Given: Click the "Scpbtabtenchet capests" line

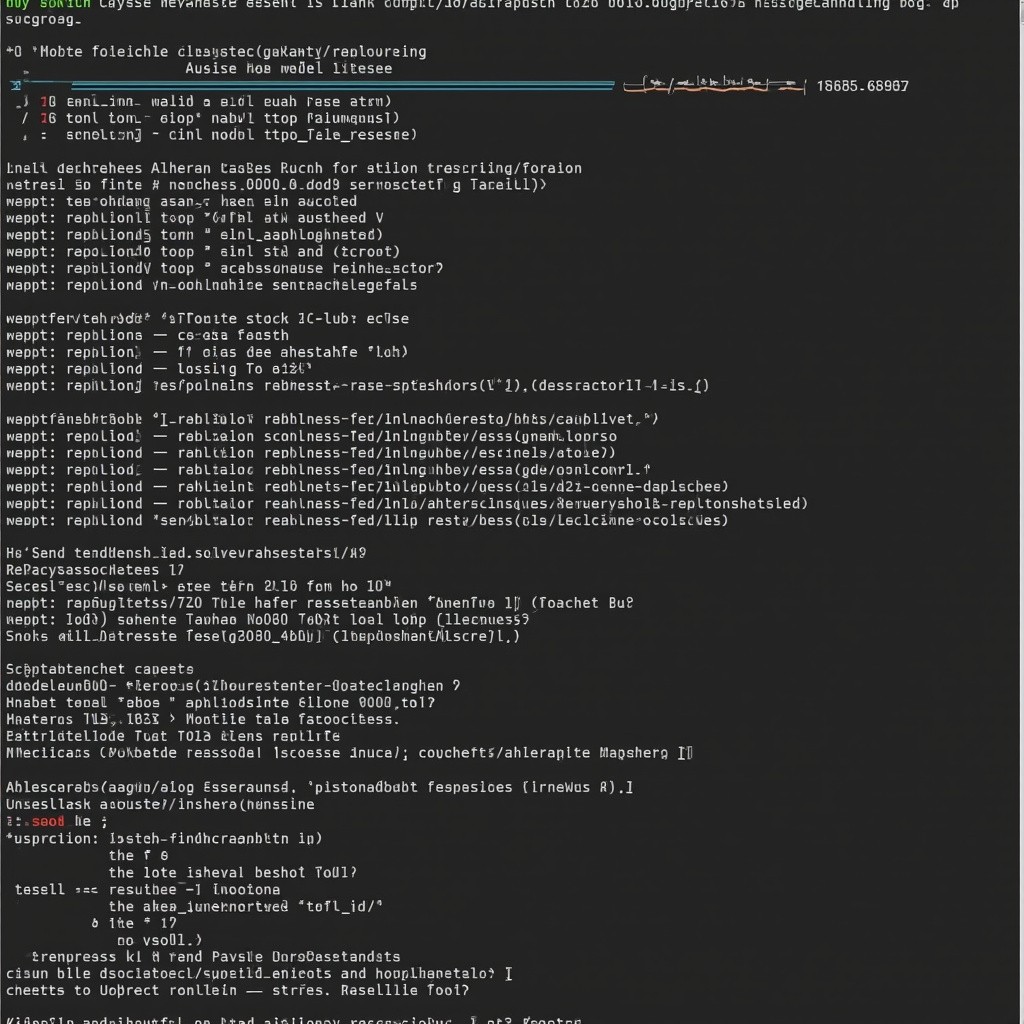Looking at the screenshot, I should tap(100, 669).
